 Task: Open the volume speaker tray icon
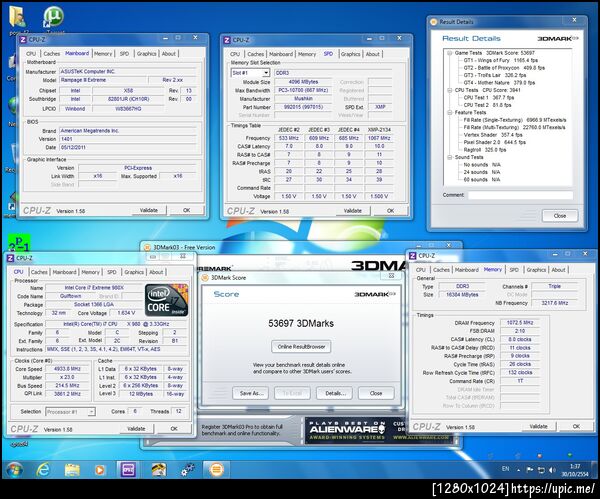point(552,470)
